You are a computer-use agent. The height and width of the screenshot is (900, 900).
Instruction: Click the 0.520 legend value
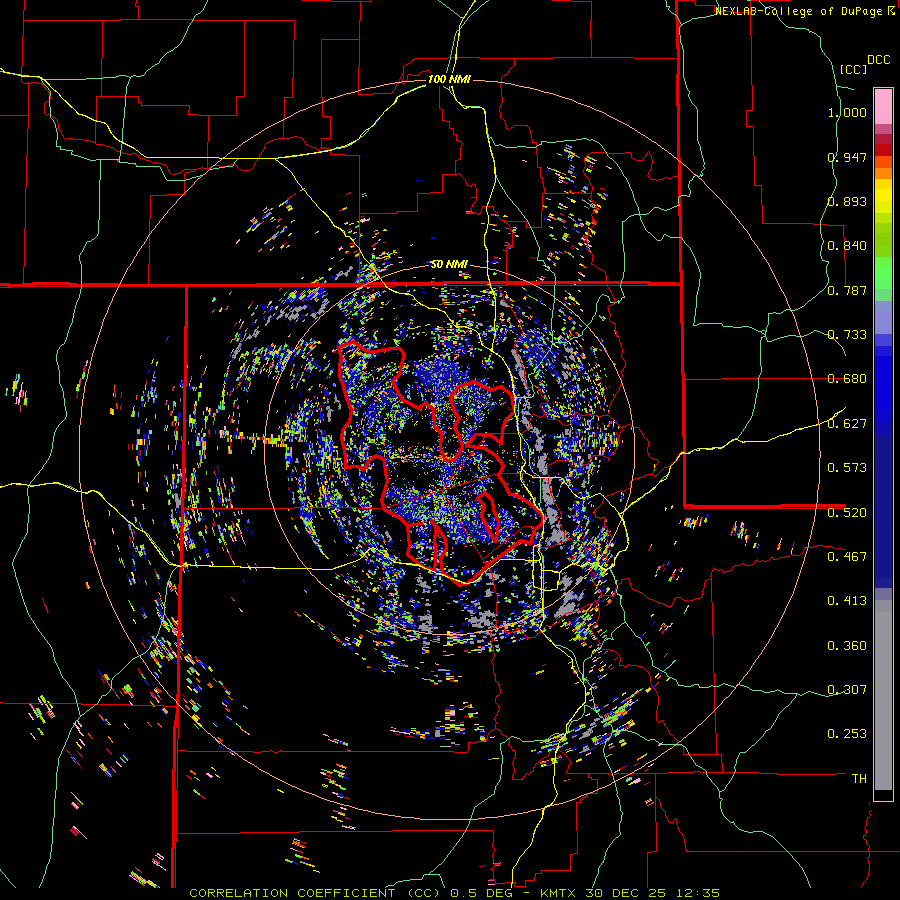(x=847, y=513)
